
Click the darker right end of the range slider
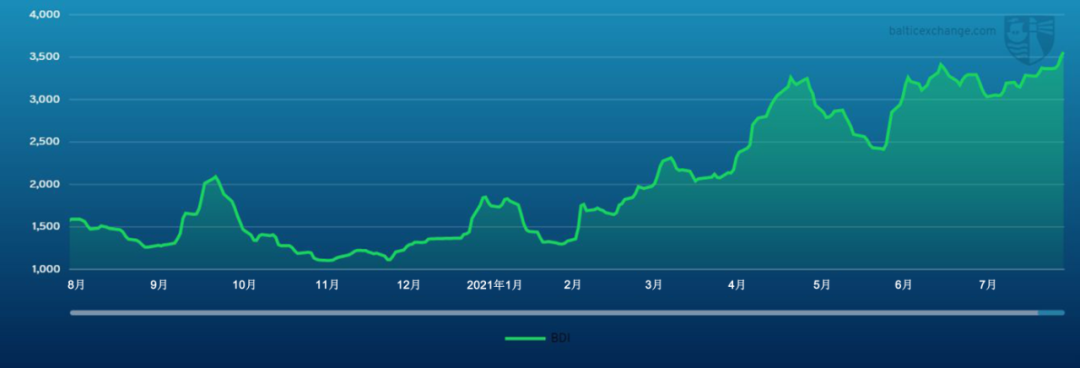[1051, 313]
